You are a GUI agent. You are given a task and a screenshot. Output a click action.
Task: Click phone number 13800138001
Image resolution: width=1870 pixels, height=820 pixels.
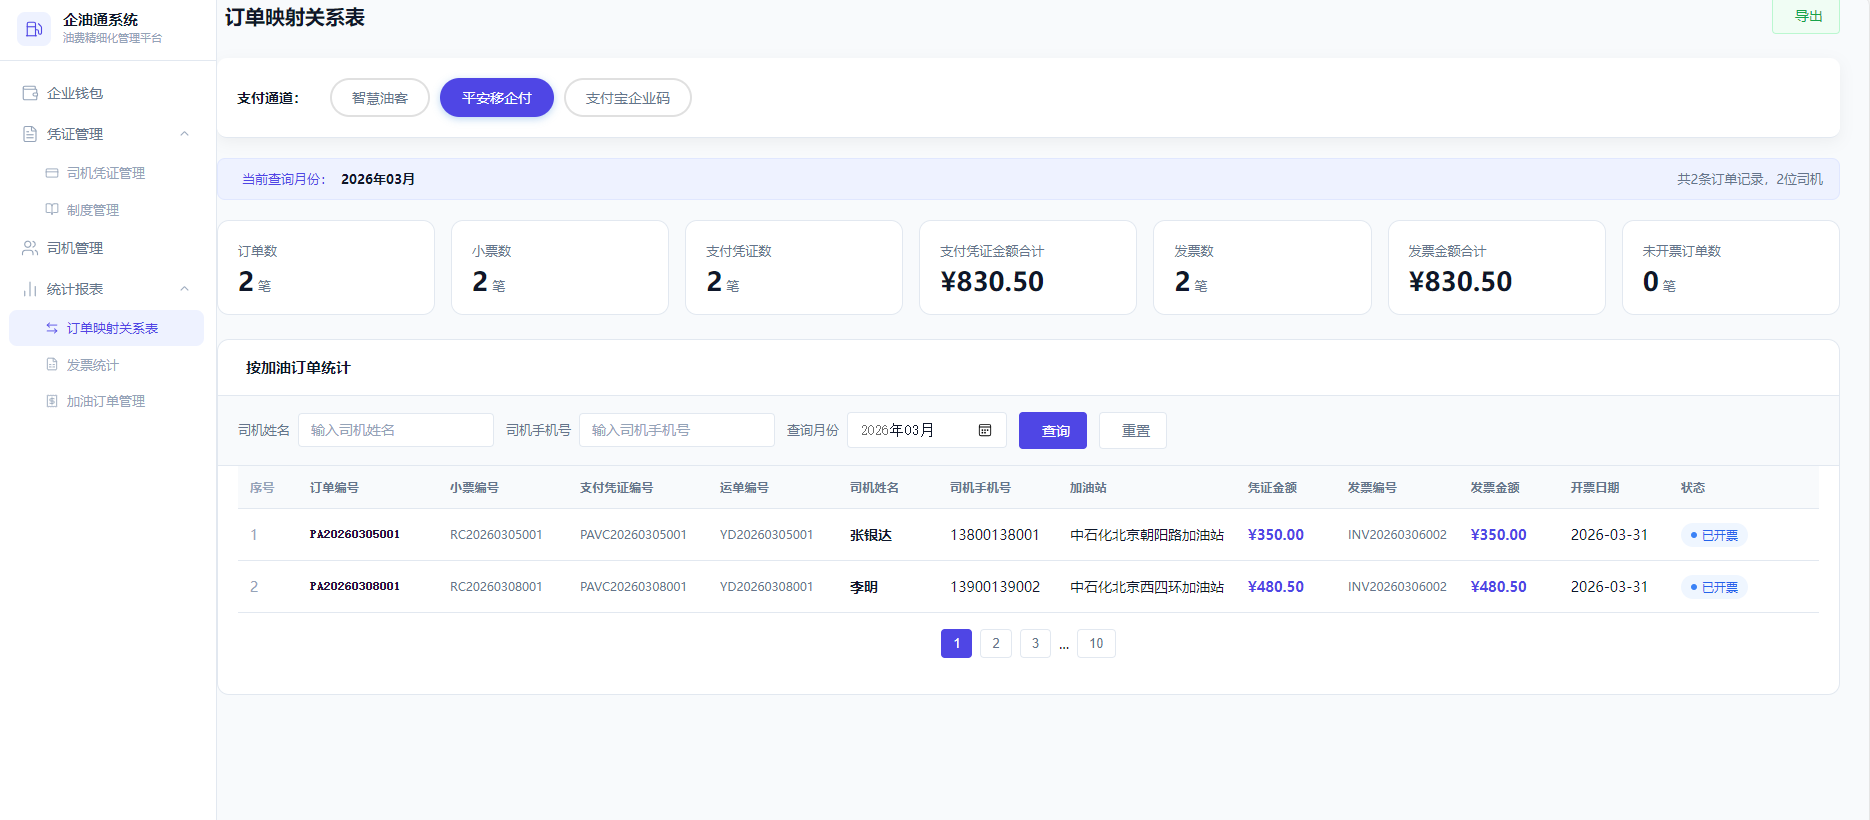pos(995,535)
